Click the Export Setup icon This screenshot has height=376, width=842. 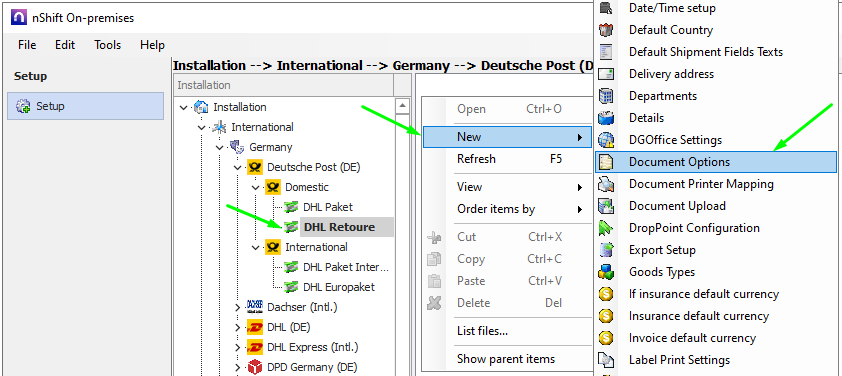[x=606, y=250]
